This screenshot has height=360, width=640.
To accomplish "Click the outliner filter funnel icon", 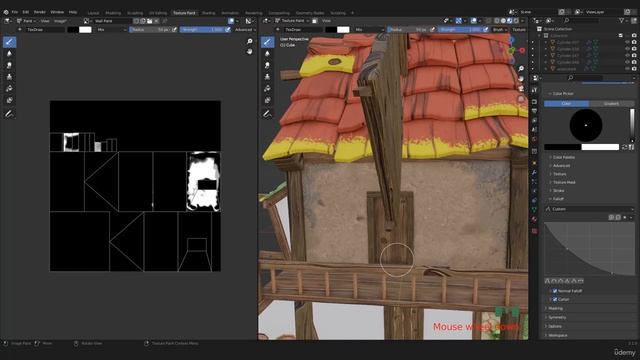I will pyautogui.click(x=622, y=20).
